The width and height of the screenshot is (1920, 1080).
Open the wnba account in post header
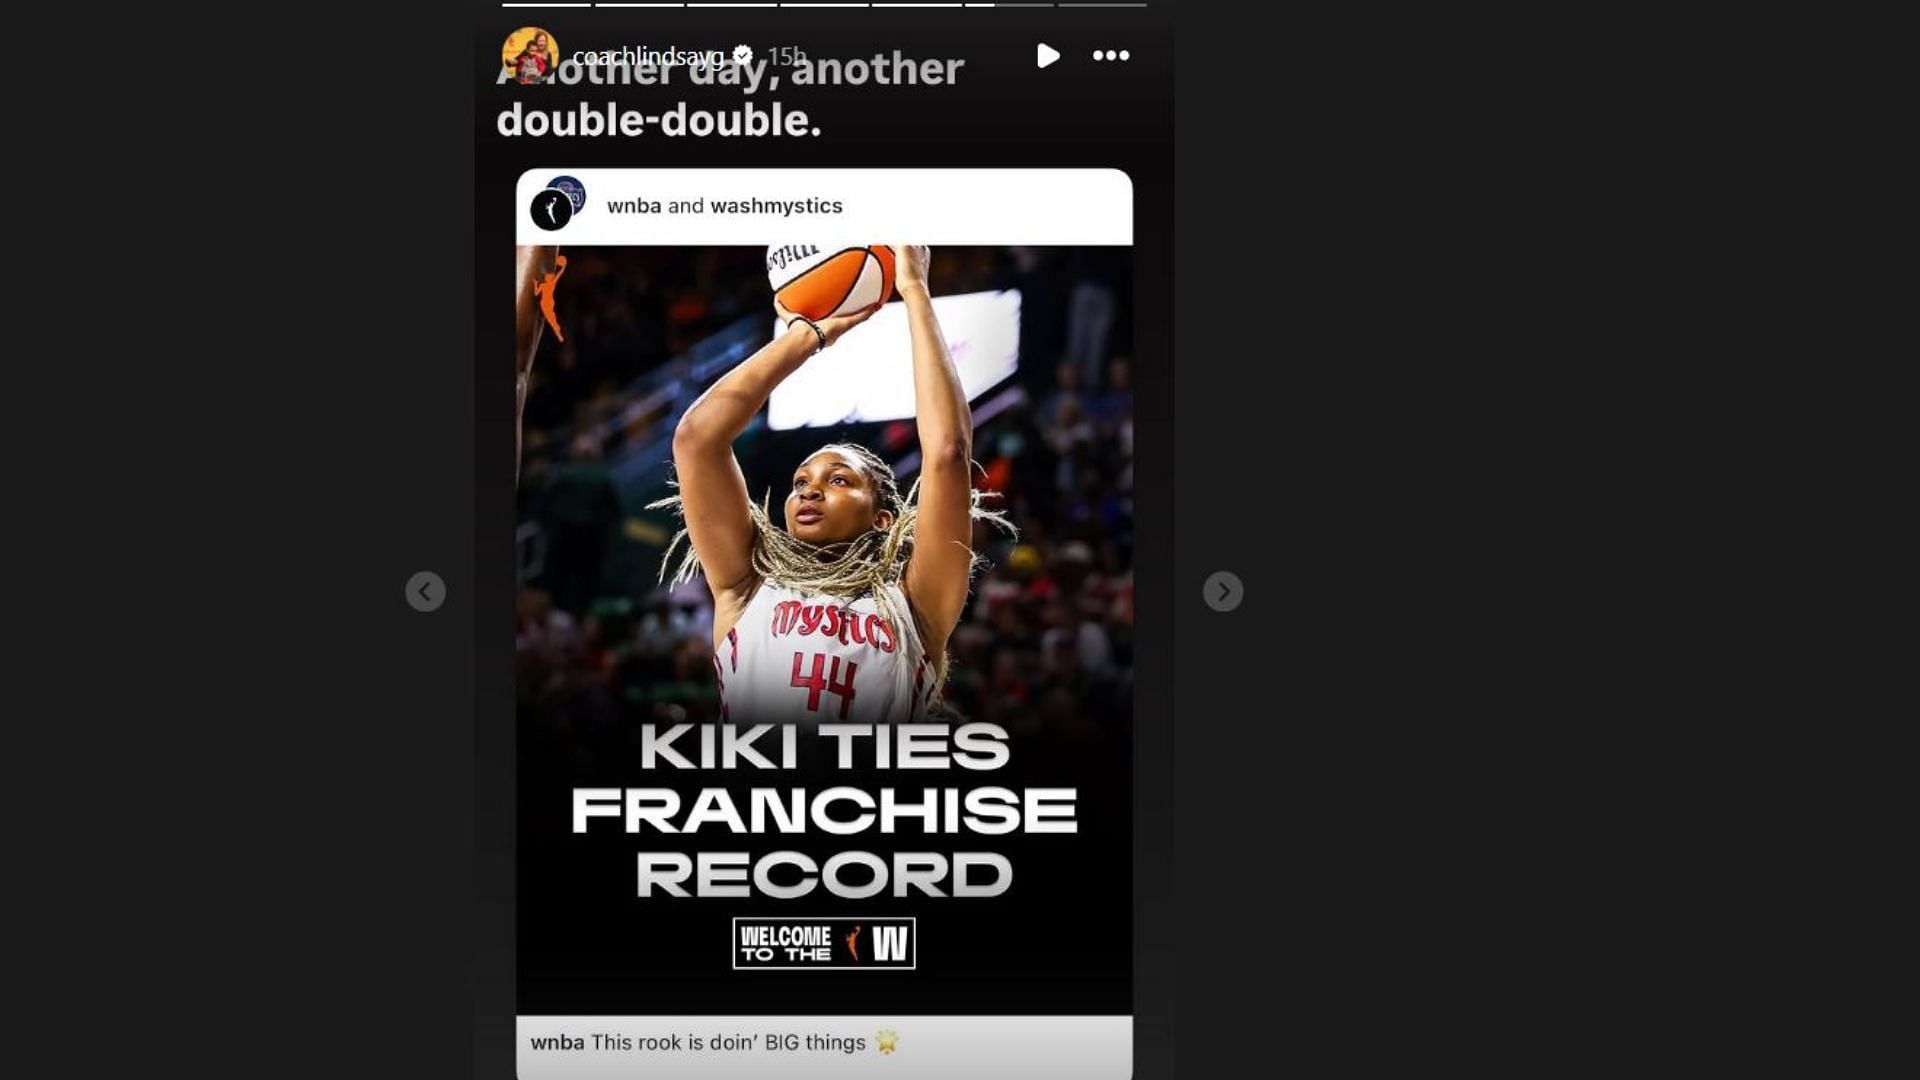click(x=634, y=206)
